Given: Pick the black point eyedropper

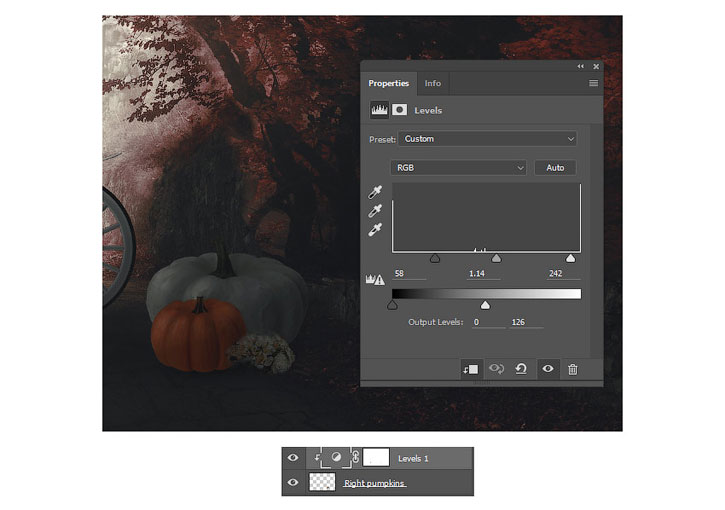Looking at the screenshot, I should point(375,192).
